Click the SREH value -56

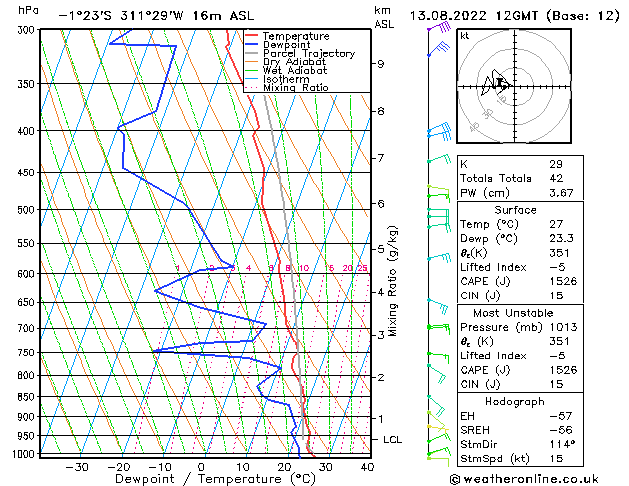pos(560,430)
